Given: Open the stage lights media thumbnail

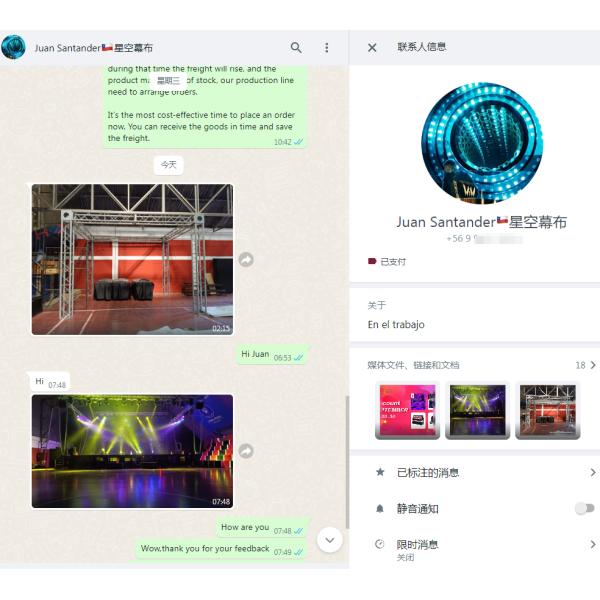Looking at the screenshot, I should (x=477, y=410).
